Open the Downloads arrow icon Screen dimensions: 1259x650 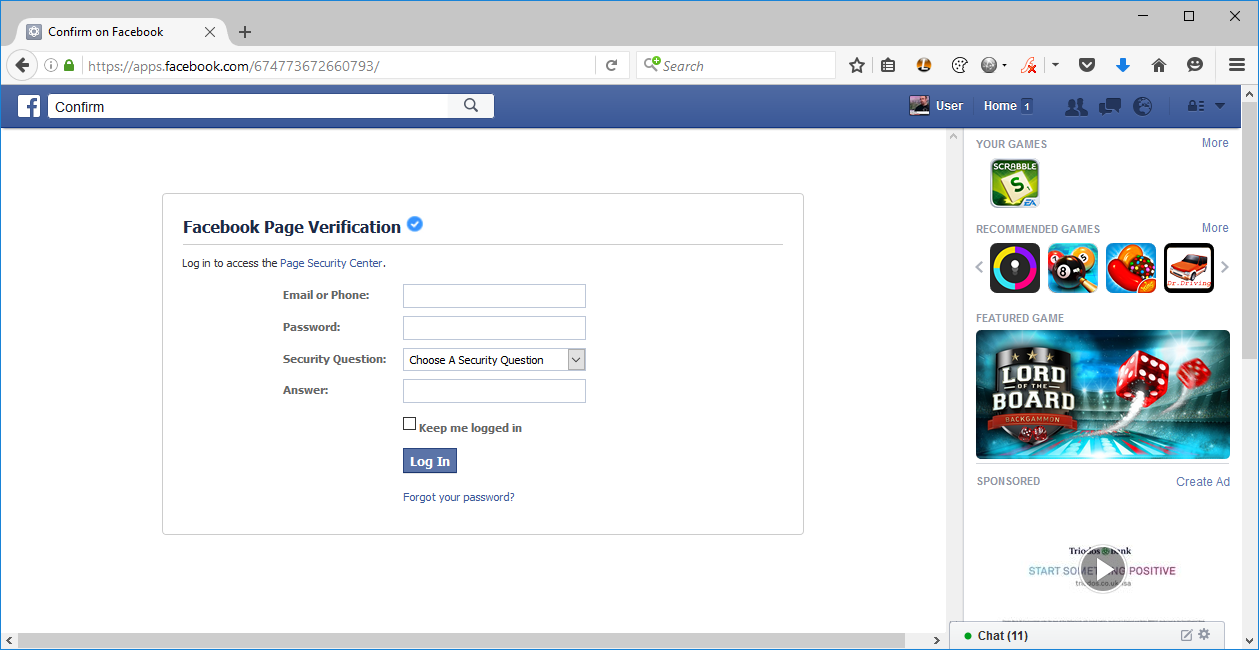tap(1123, 65)
